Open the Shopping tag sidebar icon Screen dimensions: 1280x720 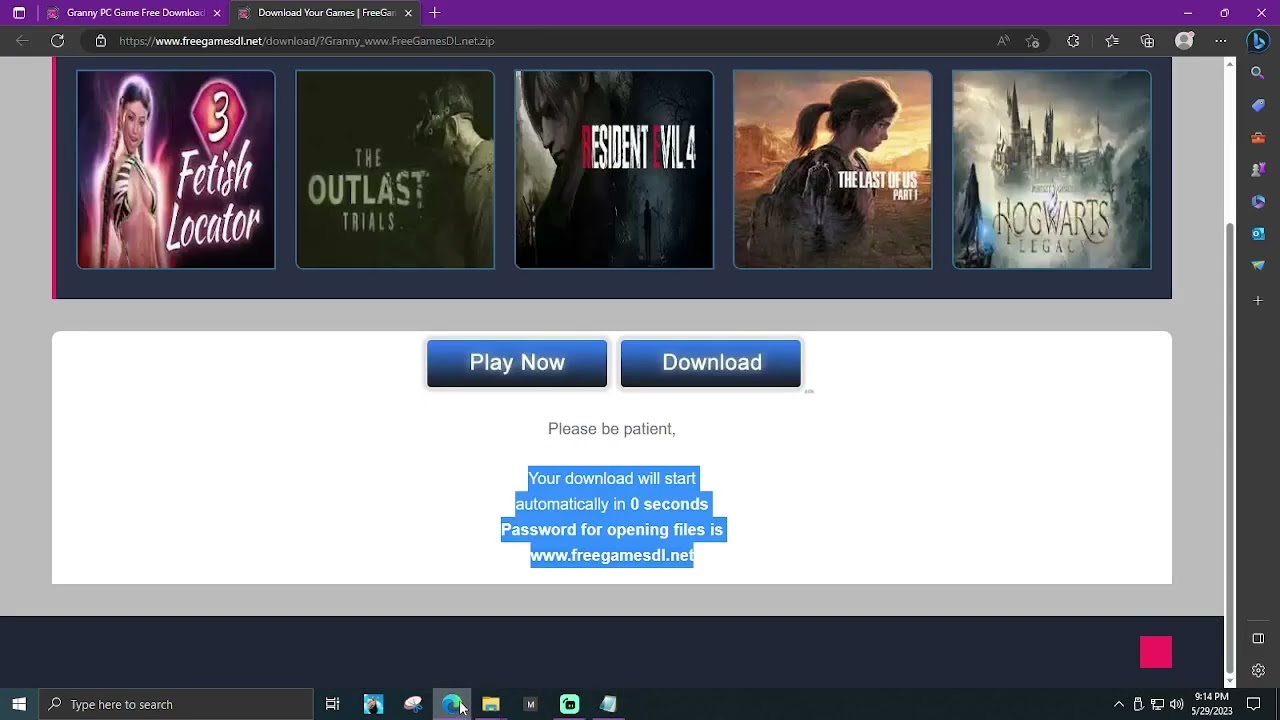1258,105
